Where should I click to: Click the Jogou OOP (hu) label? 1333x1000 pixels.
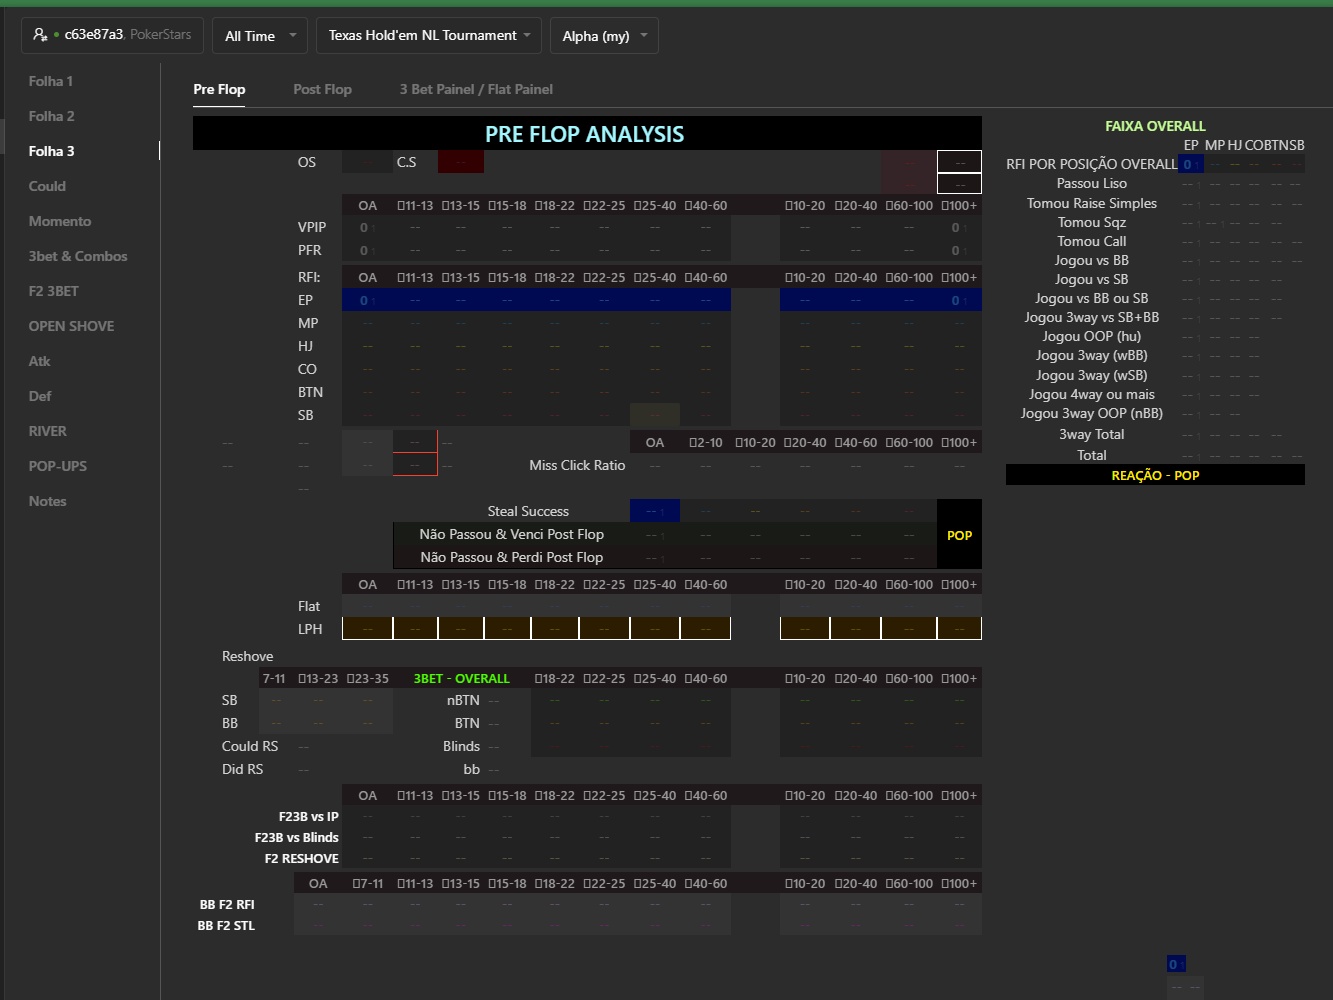tap(1092, 336)
